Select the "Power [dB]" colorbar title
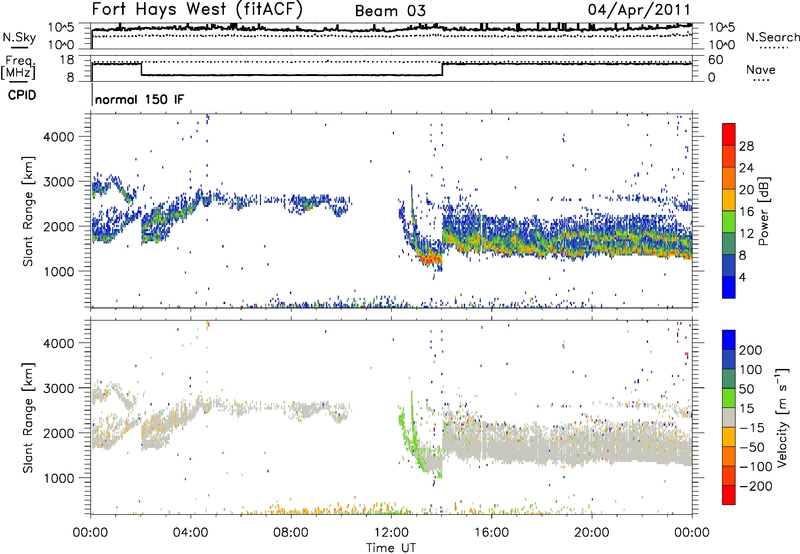Image resolution: width=800 pixels, height=554 pixels. click(x=764, y=211)
